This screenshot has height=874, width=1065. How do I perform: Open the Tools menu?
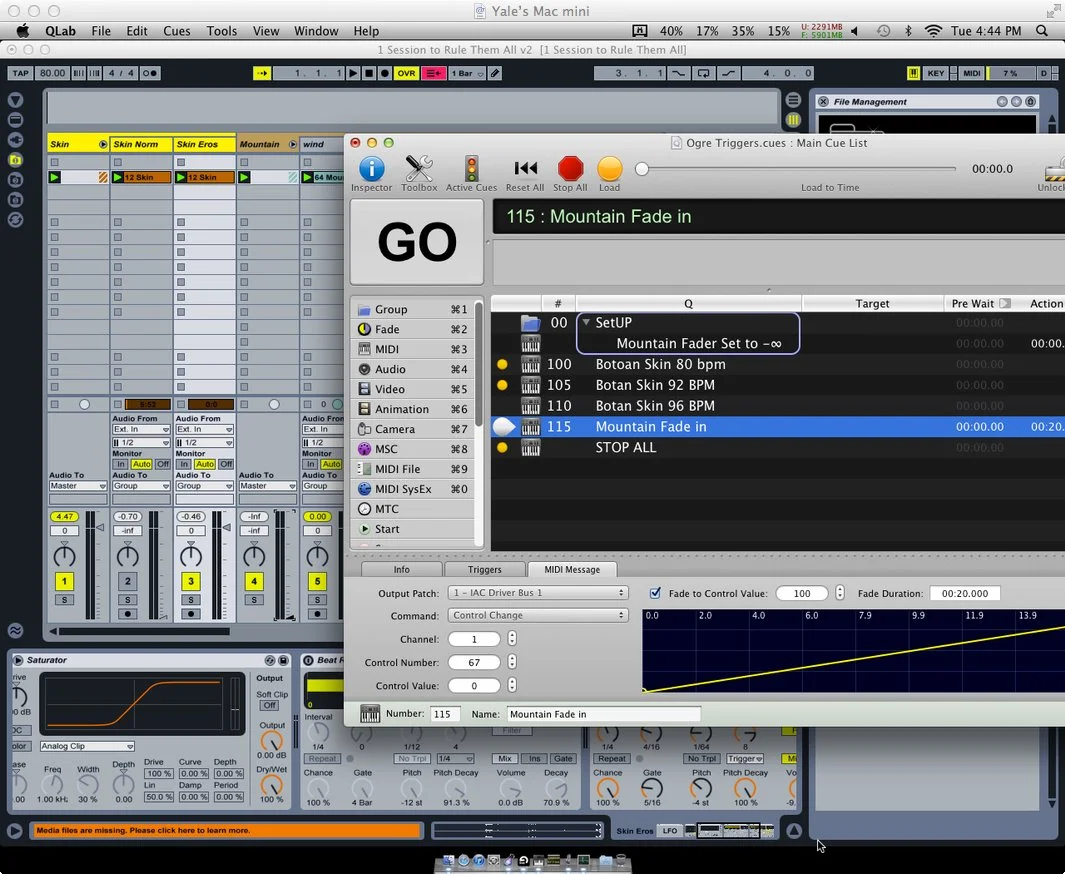pos(222,31)
